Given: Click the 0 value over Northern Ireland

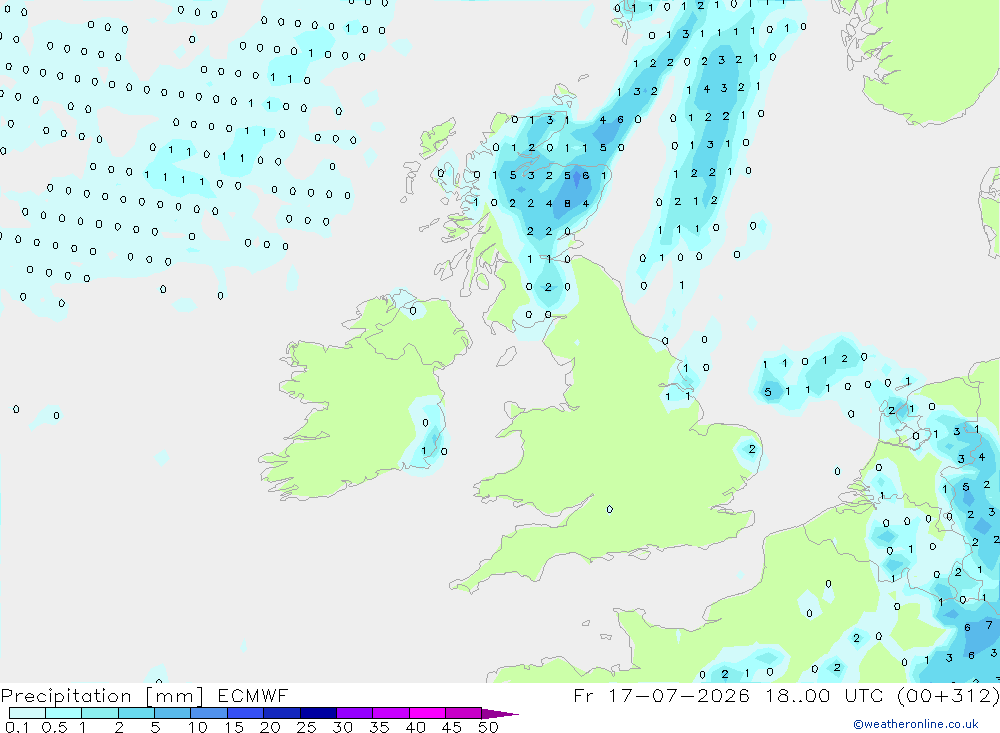Looking at the screenshot, I should click(413, 311).
